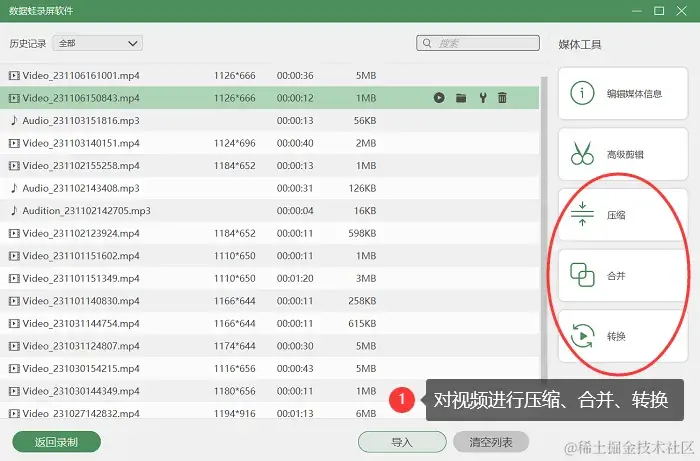
Task: Select file name Audio_231102143408.mp3
Action: coord(81,188)
